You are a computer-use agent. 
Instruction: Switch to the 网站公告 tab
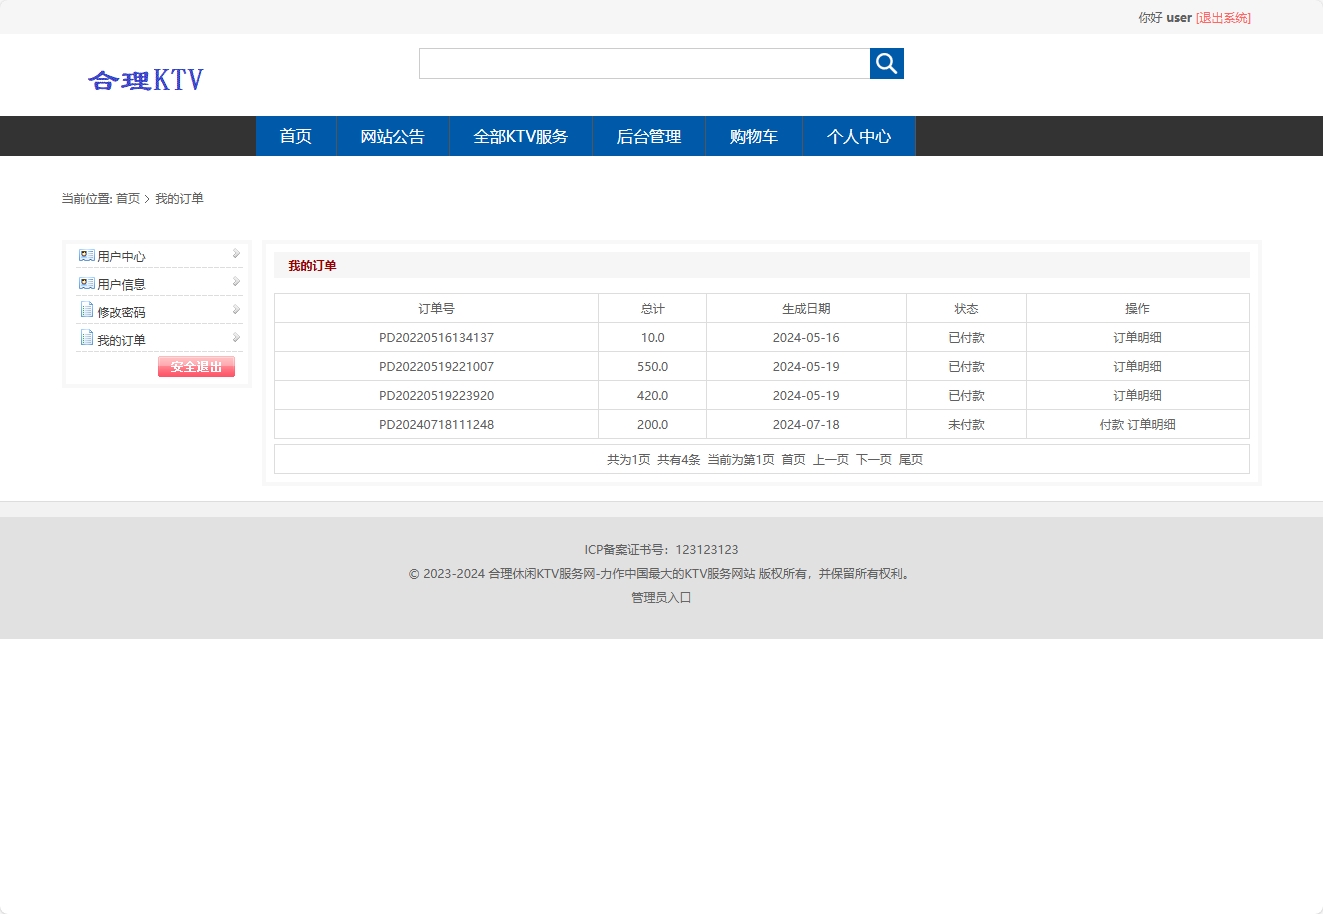[x=392, y=136]
